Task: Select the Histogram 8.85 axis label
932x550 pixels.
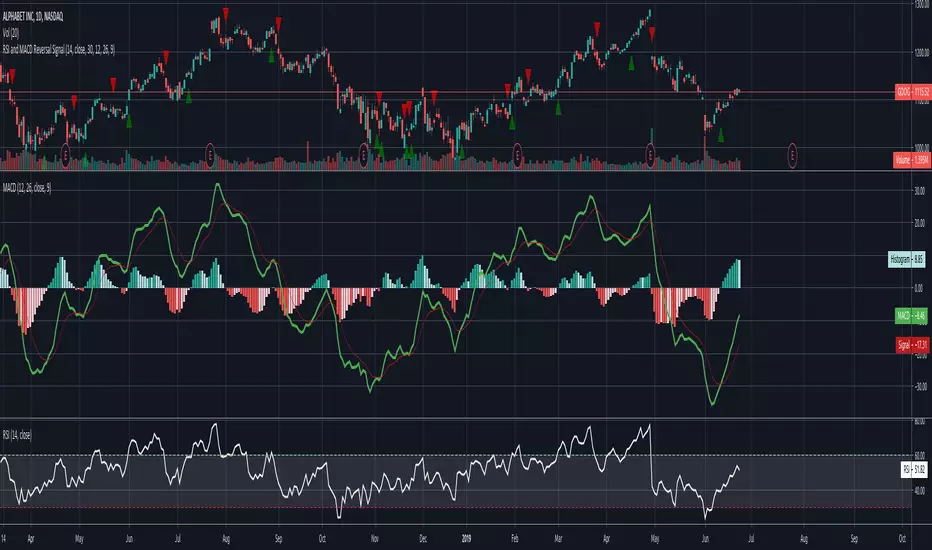Action: (x=907, y=259)
